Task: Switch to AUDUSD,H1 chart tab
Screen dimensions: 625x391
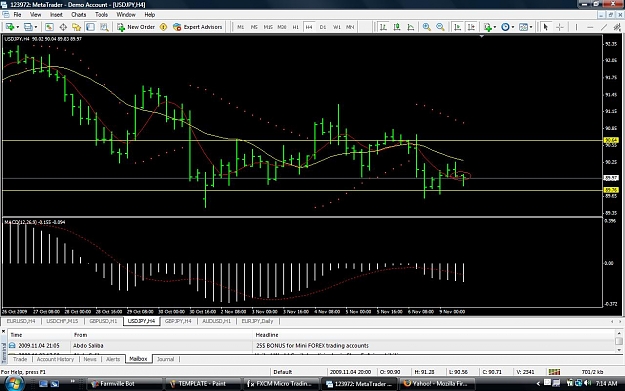Action: pyautogui.click(x=216, y=321)
